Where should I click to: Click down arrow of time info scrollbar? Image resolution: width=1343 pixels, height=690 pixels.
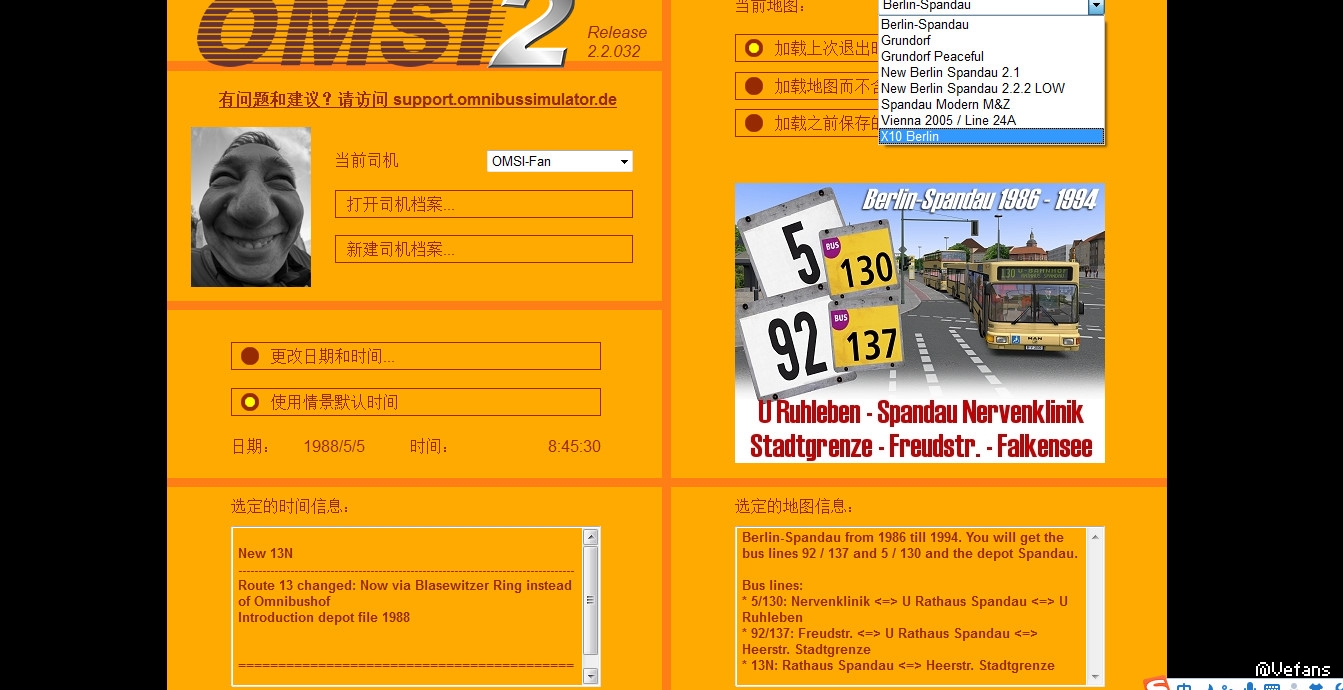(x=590, y=677)
